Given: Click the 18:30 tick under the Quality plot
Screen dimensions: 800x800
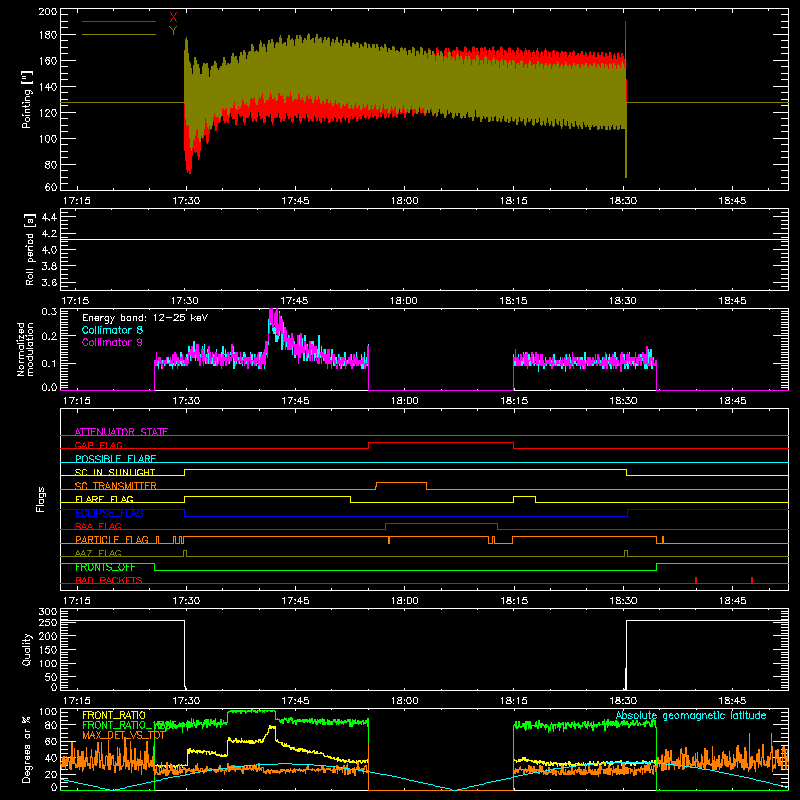Looking at the screenshot, I should (623, 701).
